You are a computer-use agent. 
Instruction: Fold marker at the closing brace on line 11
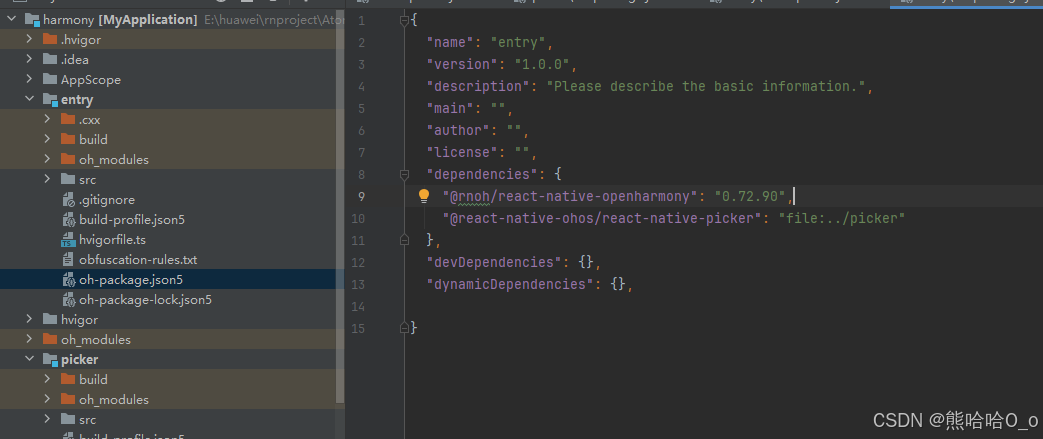(x=404, y=238)
